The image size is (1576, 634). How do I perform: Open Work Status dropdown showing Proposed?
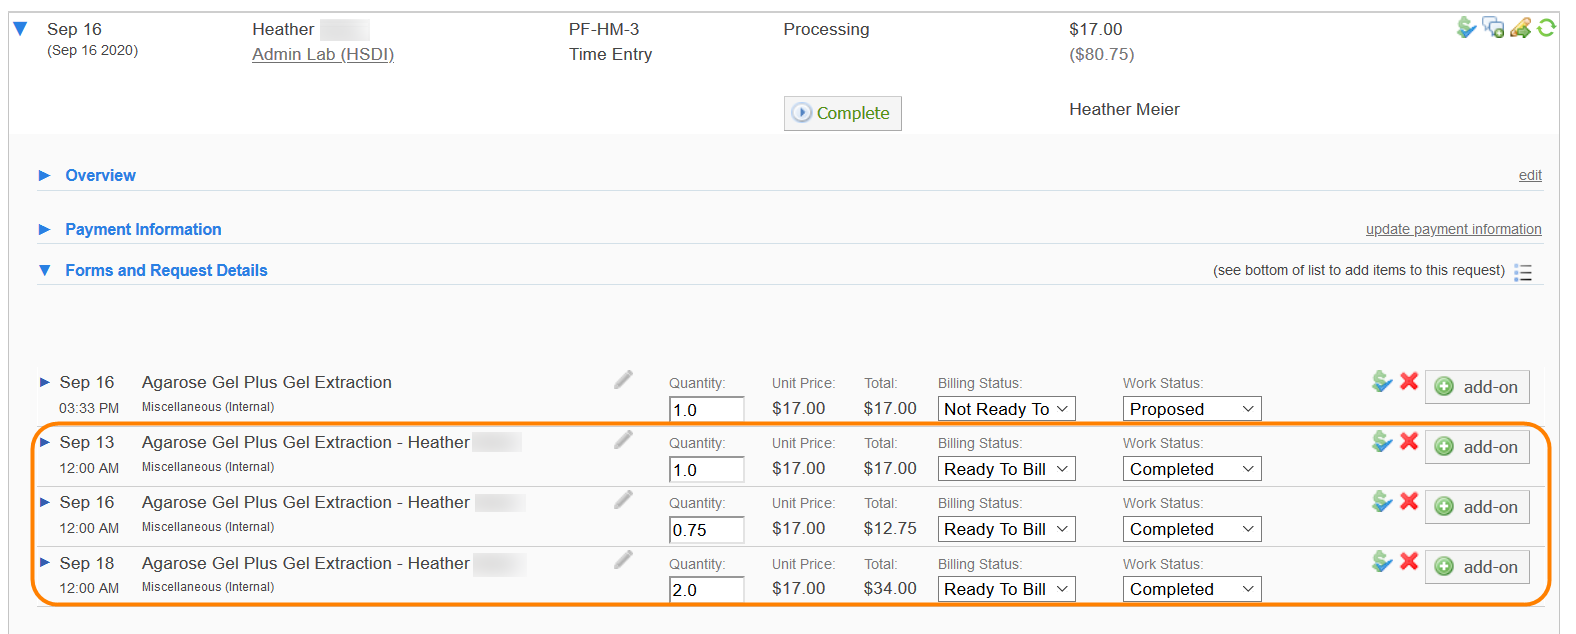pos(1191,409)
